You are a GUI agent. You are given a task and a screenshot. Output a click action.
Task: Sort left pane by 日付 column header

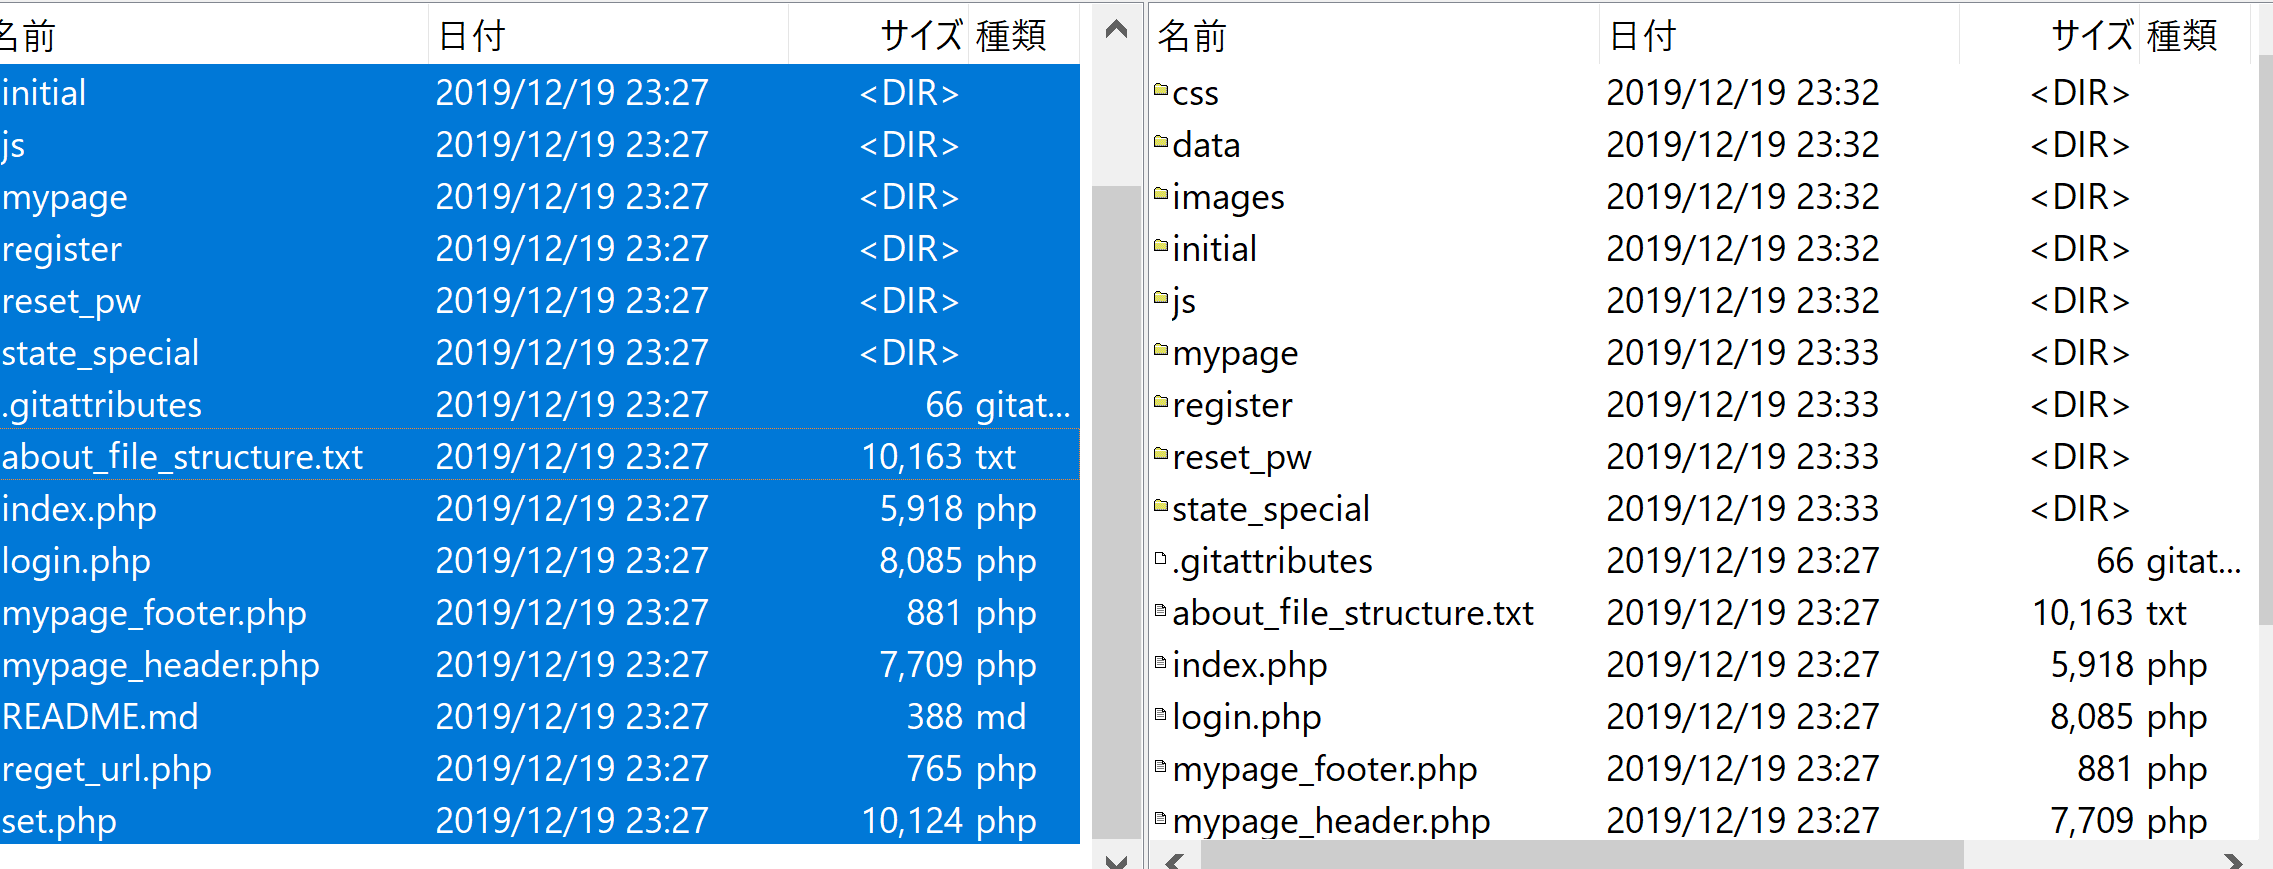pos(608,36)
